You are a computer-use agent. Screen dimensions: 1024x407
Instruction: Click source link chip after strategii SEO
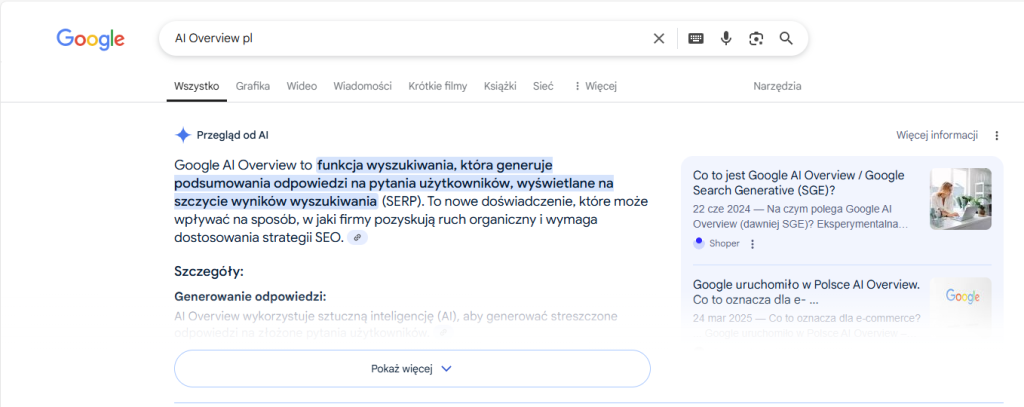point(357,238)
